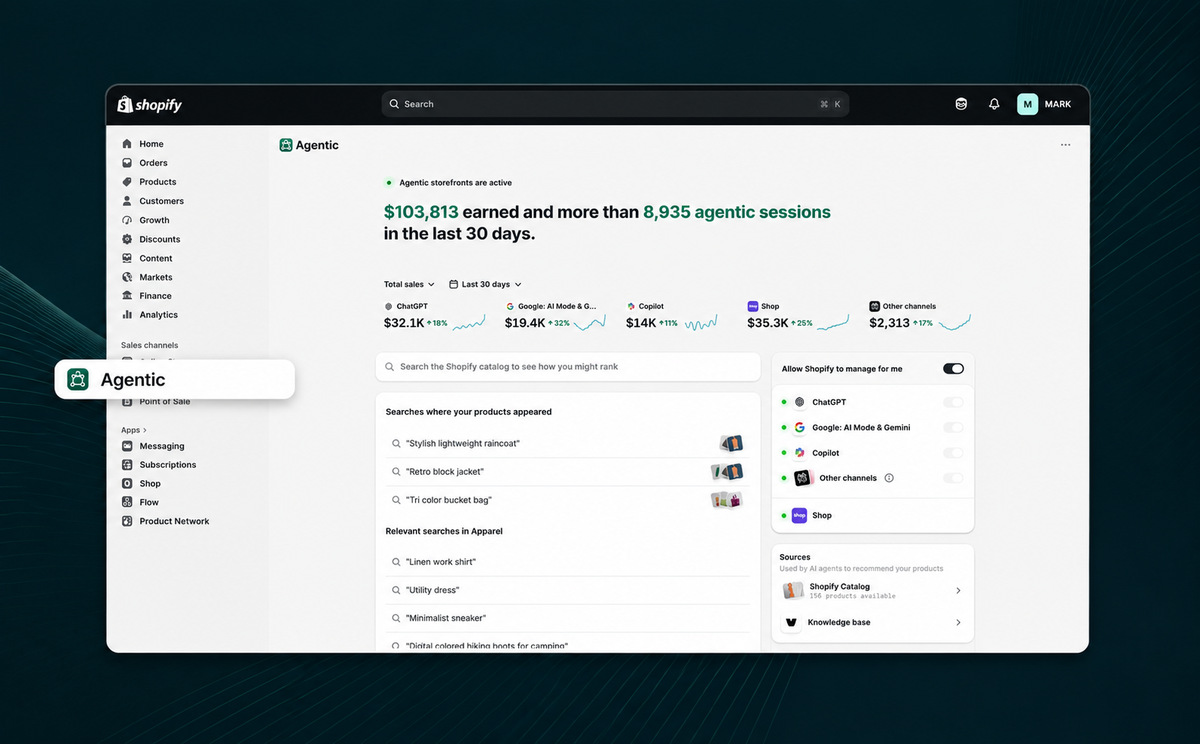Screen dimensions: 1200x744
Task: Click the Customers person icon
Action: [127, 201]
